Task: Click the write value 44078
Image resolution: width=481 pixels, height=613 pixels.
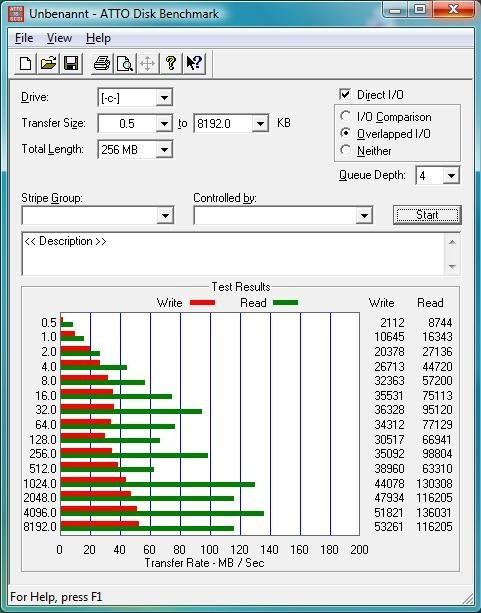Action: pyautogui.click(x=389, y=484)
